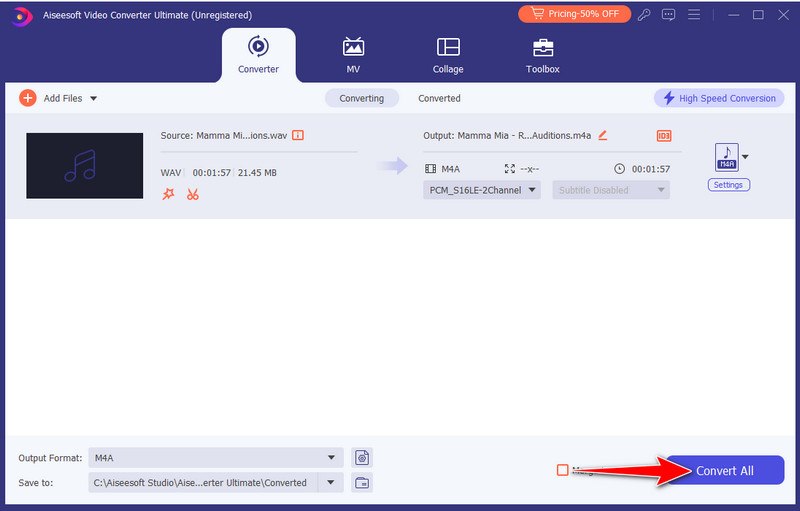Viewport: 800px width, 511px height.
Task: Click the source file info icon
Action: tap(298, 135)
